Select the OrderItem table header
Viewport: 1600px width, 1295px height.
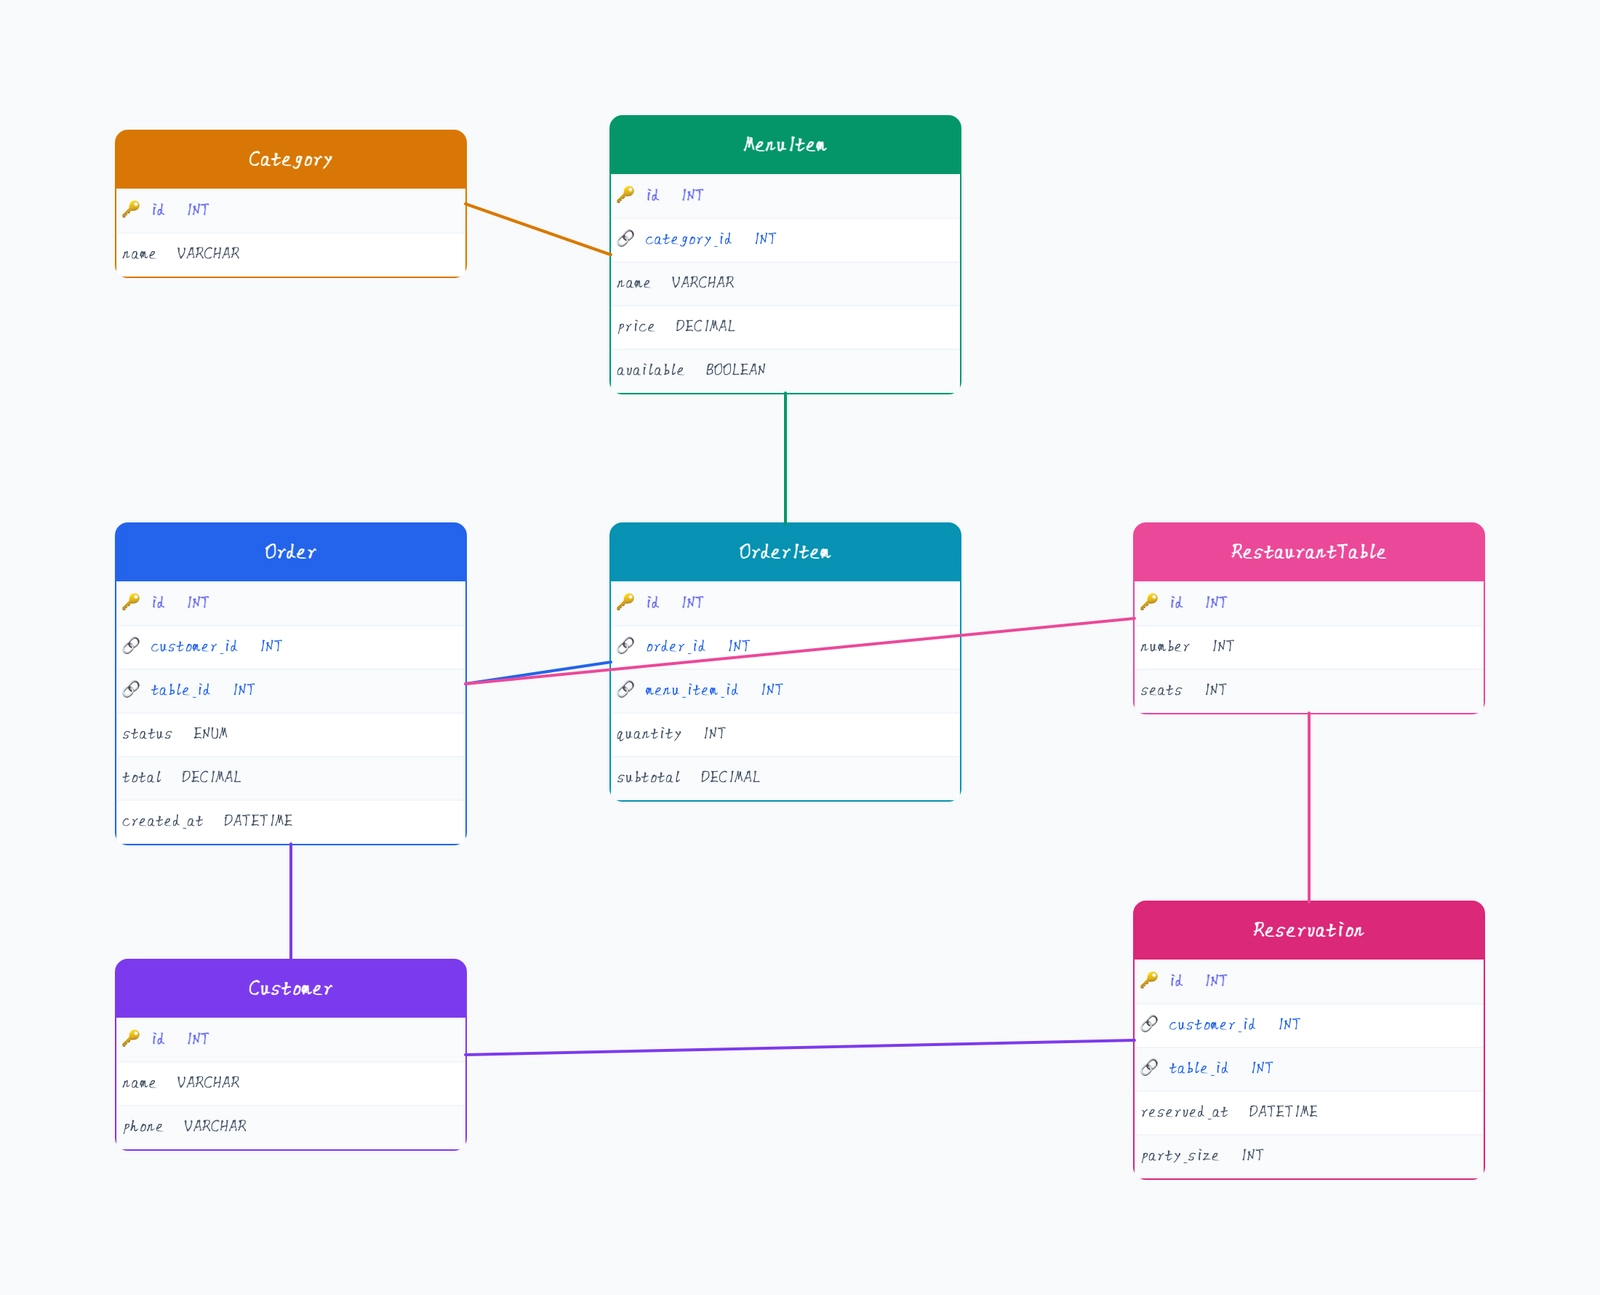pyautogui.click(x=785, y=552)
